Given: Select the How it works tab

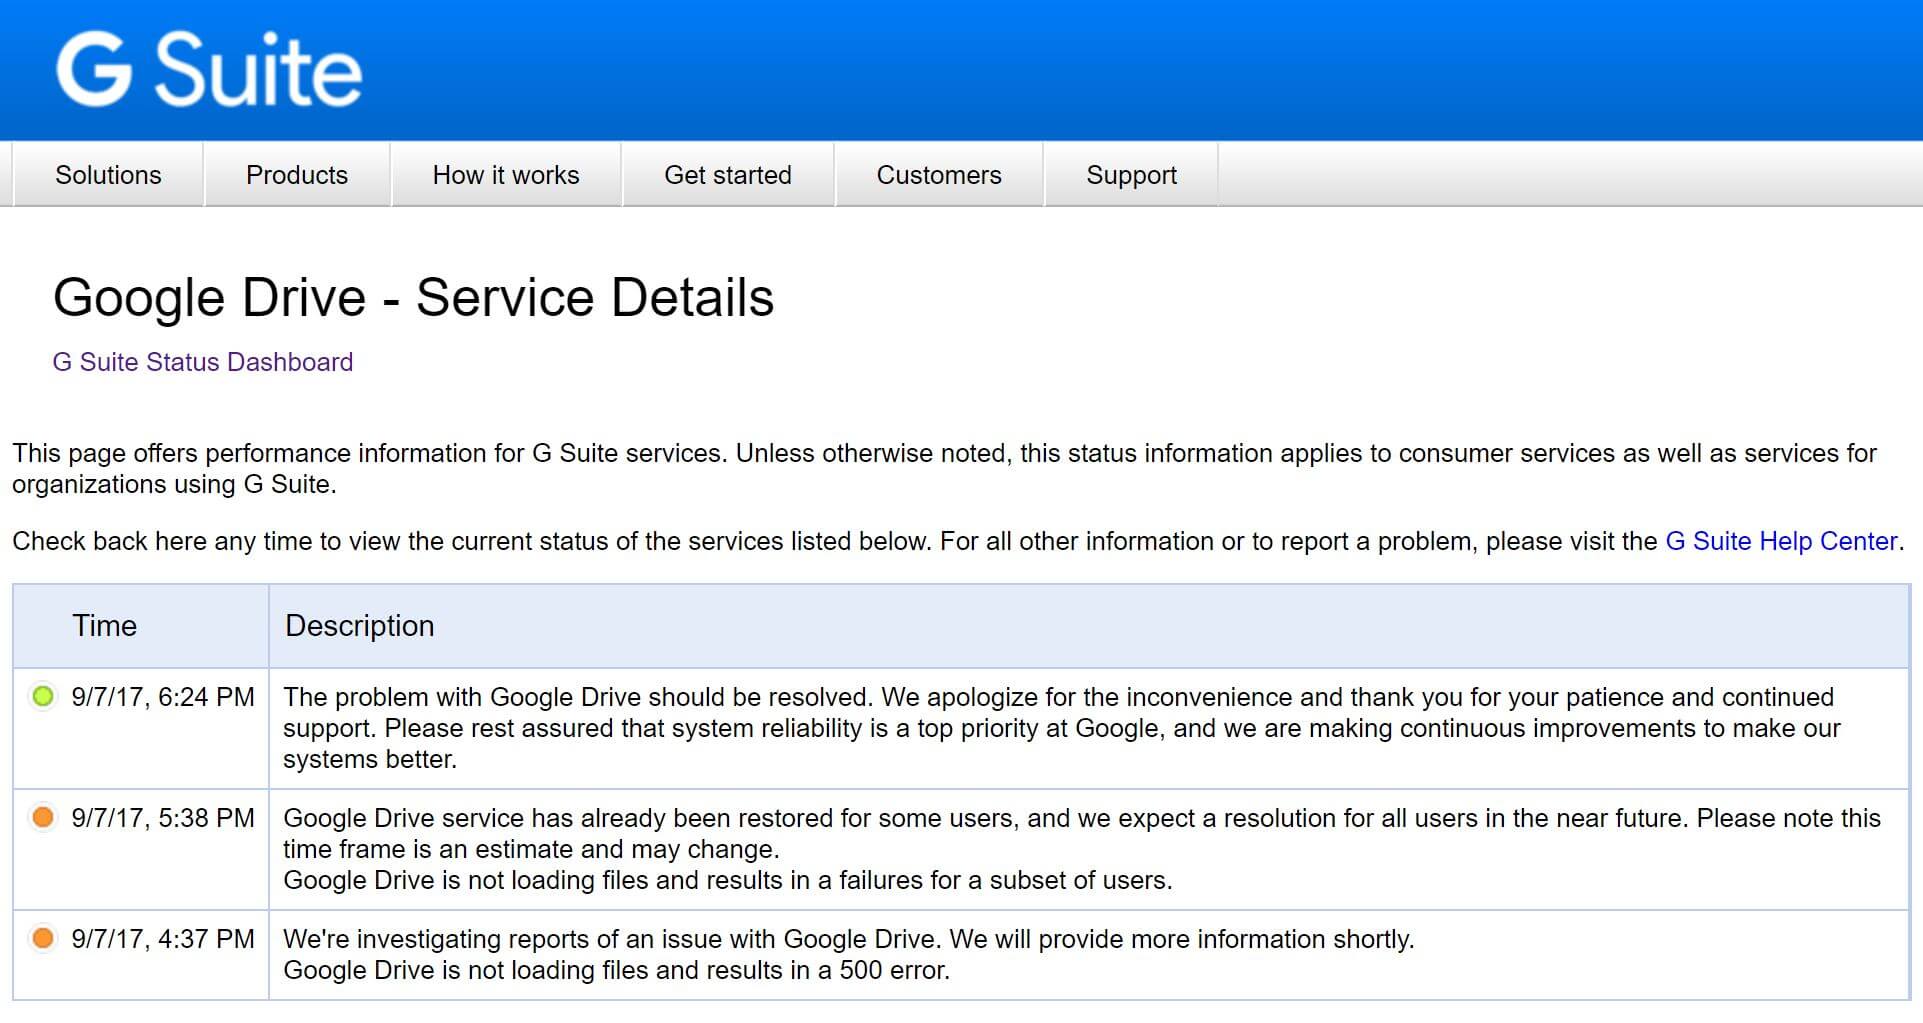Looking at the screenshot, I should tap(505, 175).
